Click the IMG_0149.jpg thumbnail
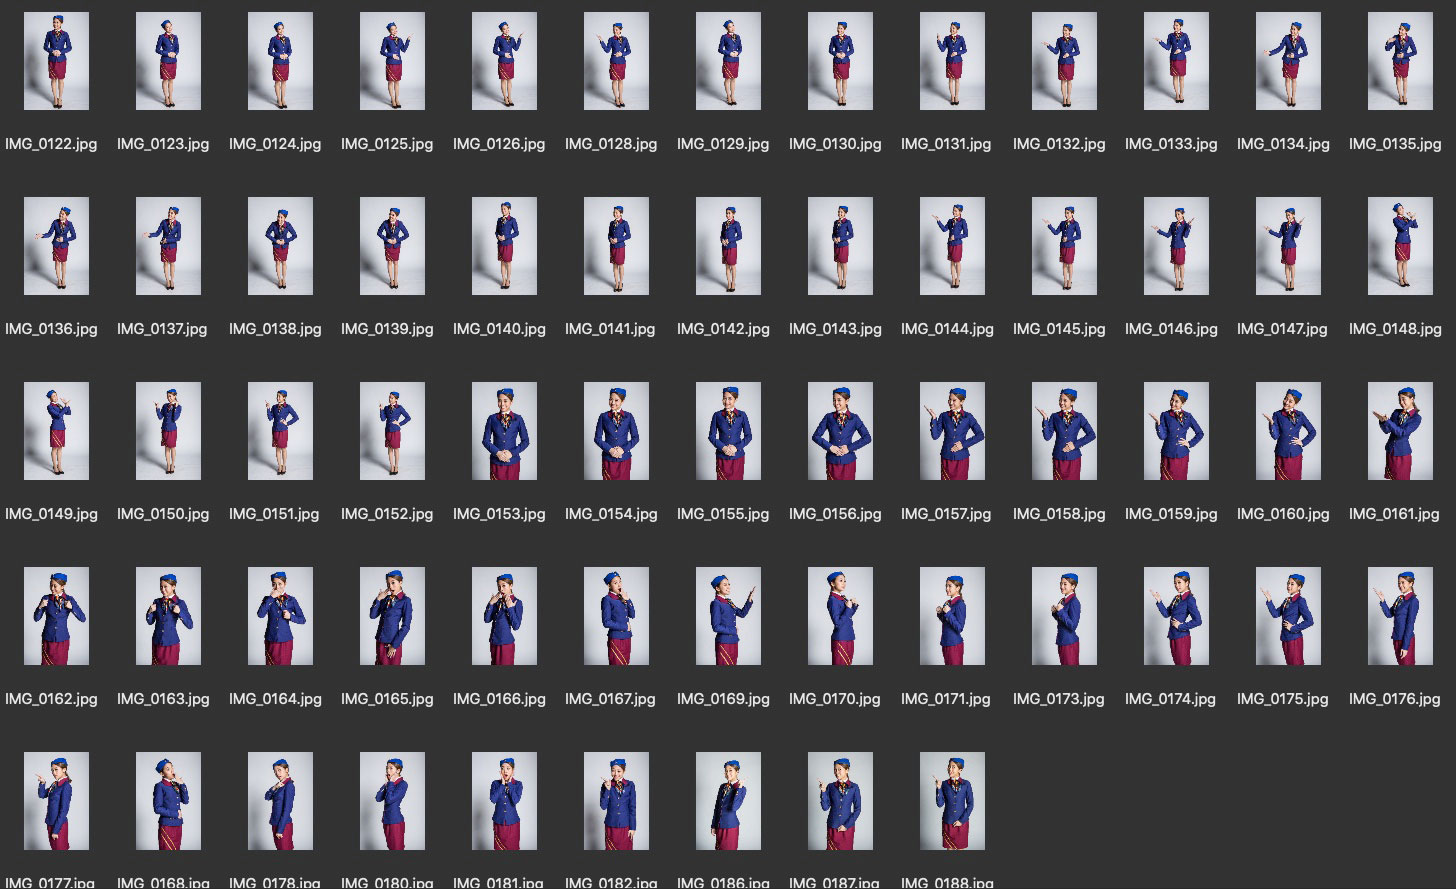The width and height of the screenshot is (1456, 889). click(x=56, y=431)
